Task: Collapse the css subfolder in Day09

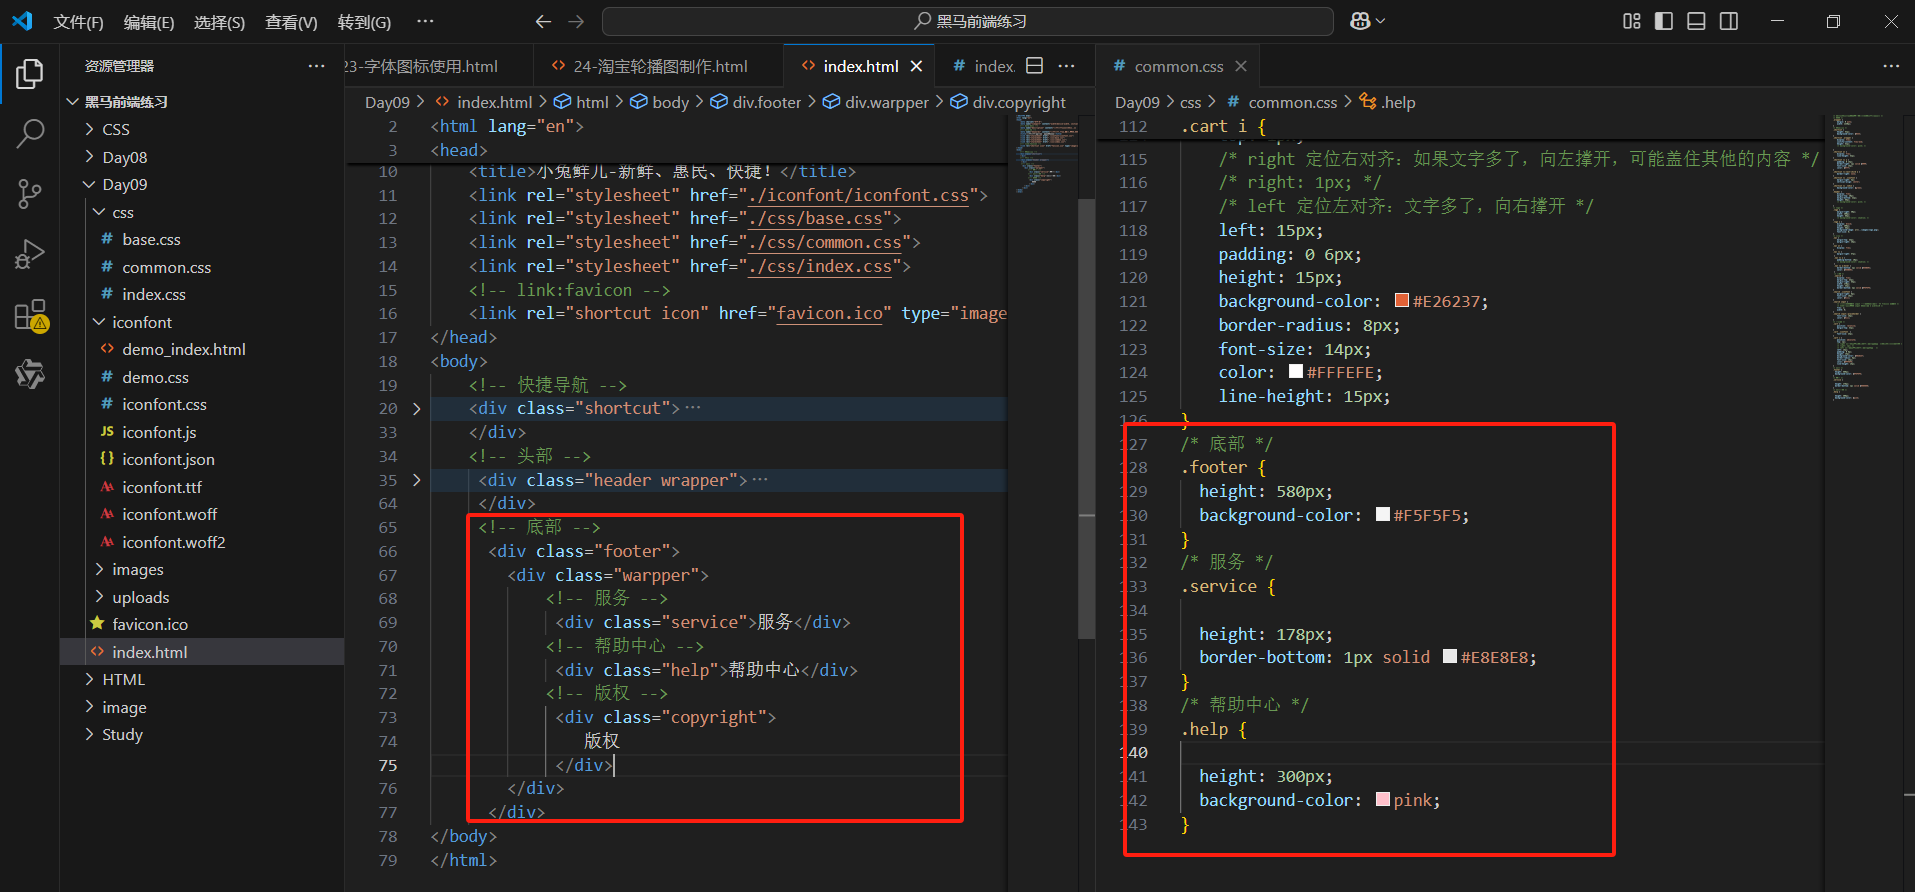Action: [x=99, y=212]
